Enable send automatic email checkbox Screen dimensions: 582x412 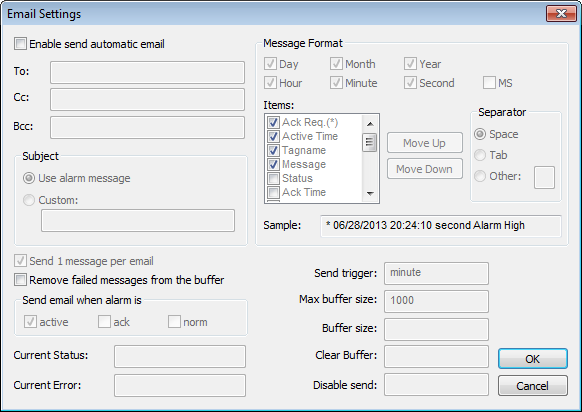[20, 44]
